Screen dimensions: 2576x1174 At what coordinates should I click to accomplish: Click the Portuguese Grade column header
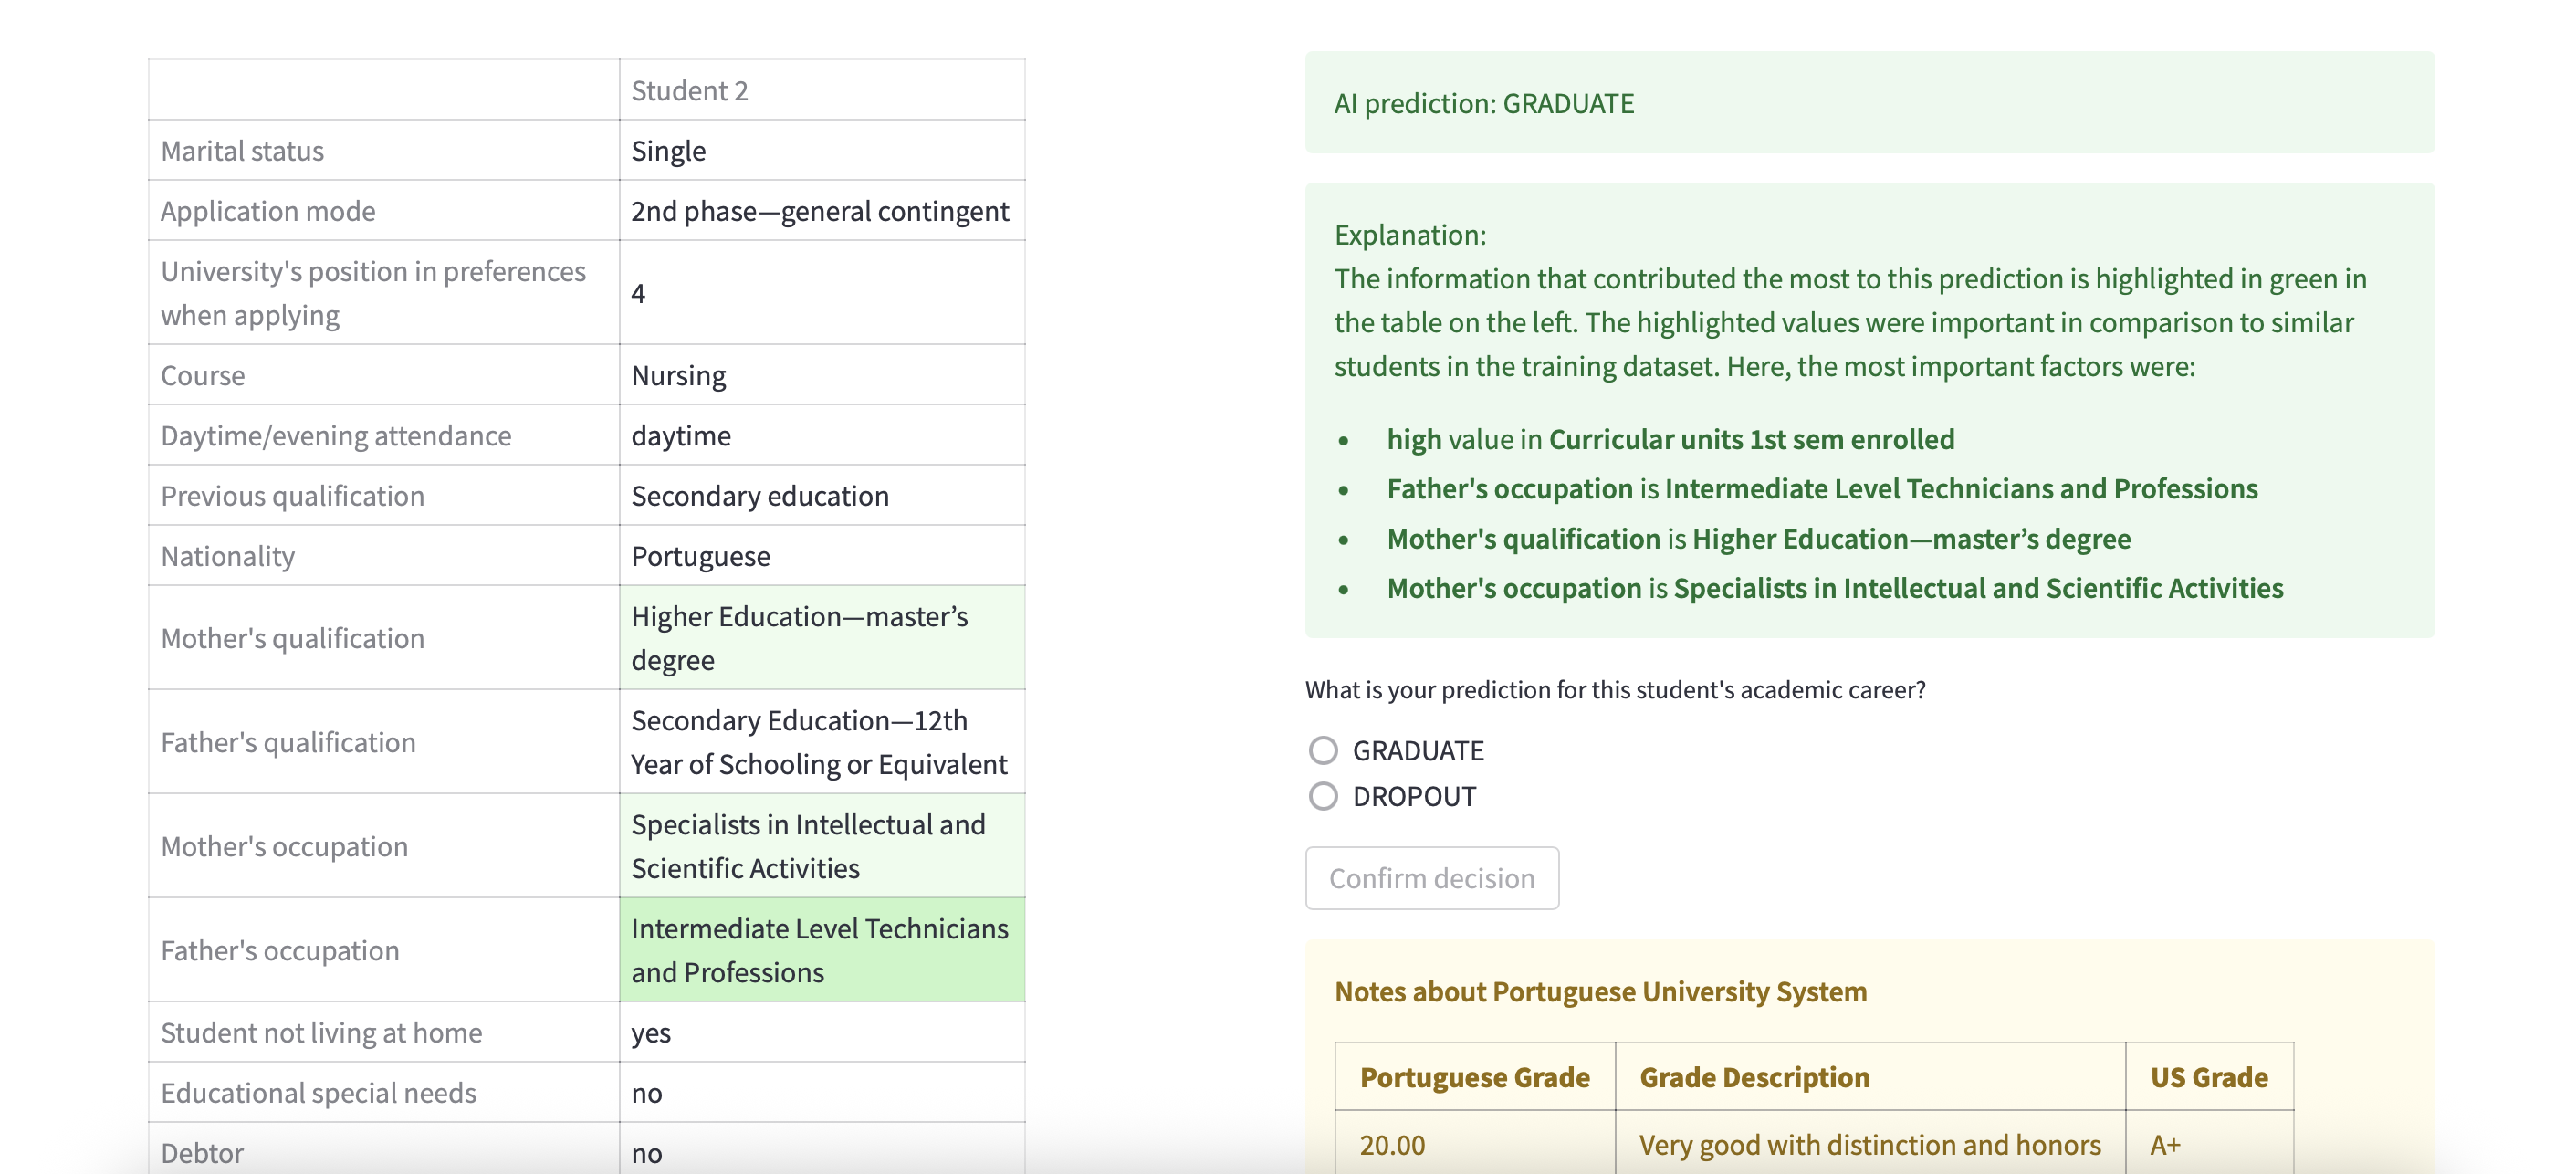tap(1474, 1077)
